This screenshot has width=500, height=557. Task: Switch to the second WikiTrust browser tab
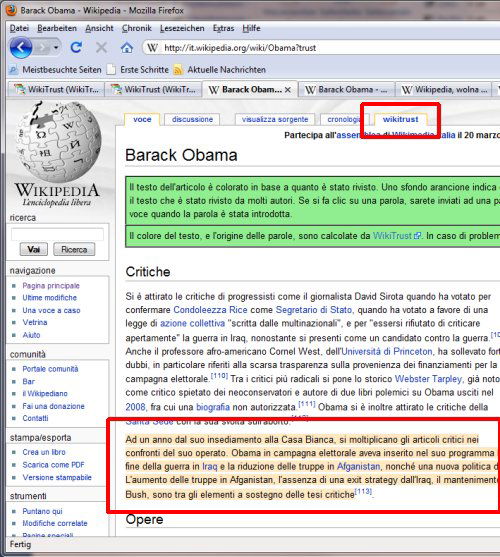(153, 90)
